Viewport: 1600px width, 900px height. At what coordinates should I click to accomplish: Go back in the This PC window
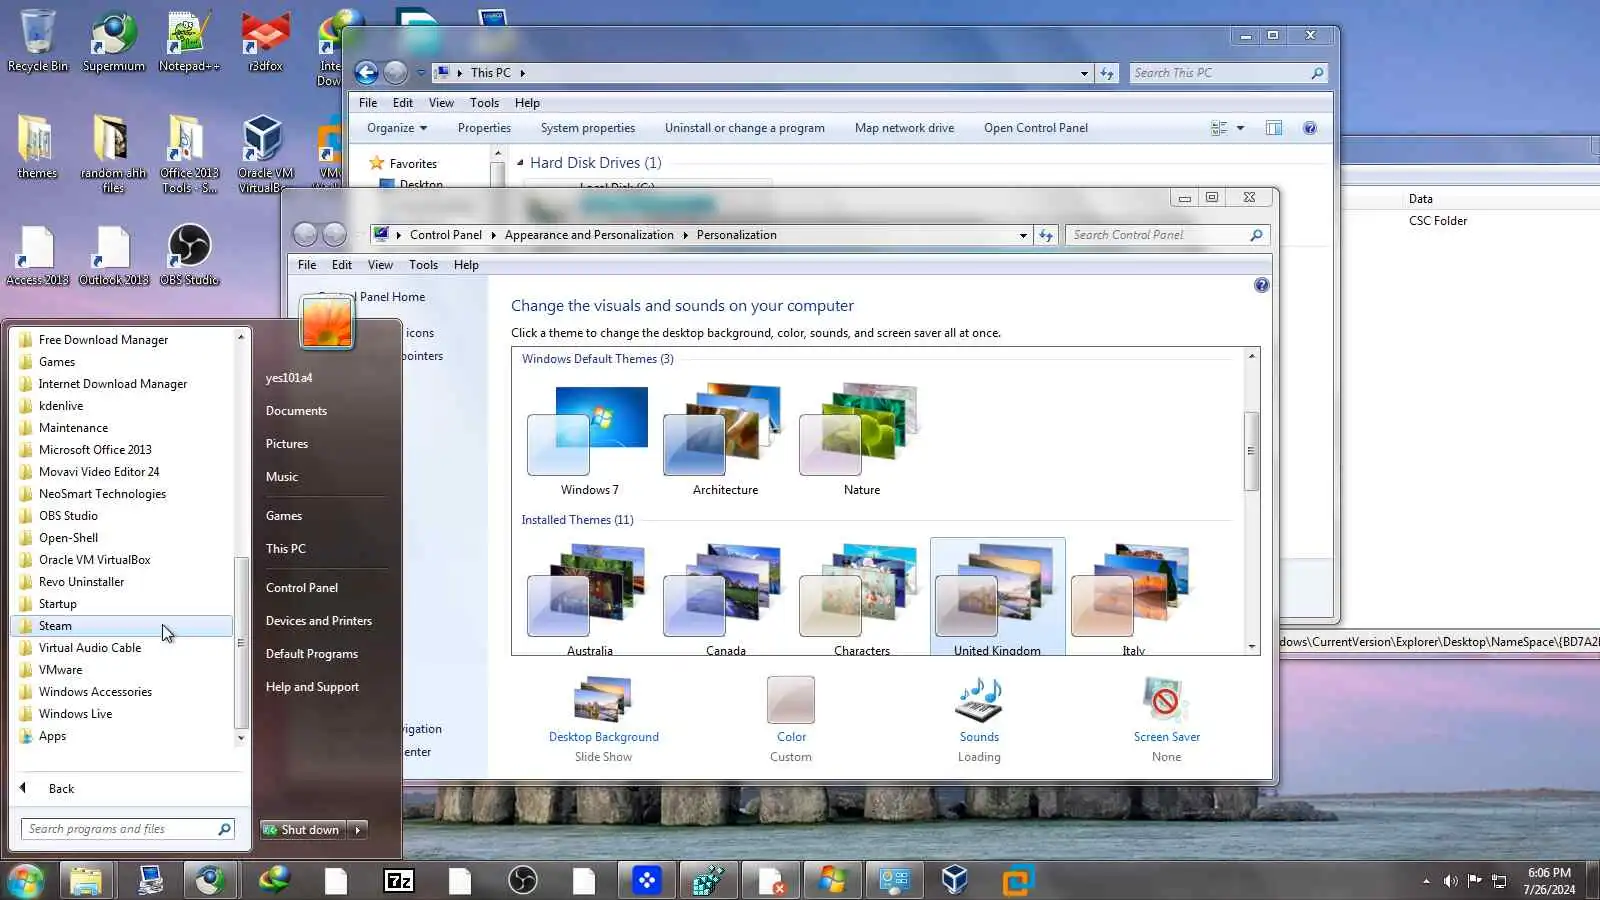(367, 73)
